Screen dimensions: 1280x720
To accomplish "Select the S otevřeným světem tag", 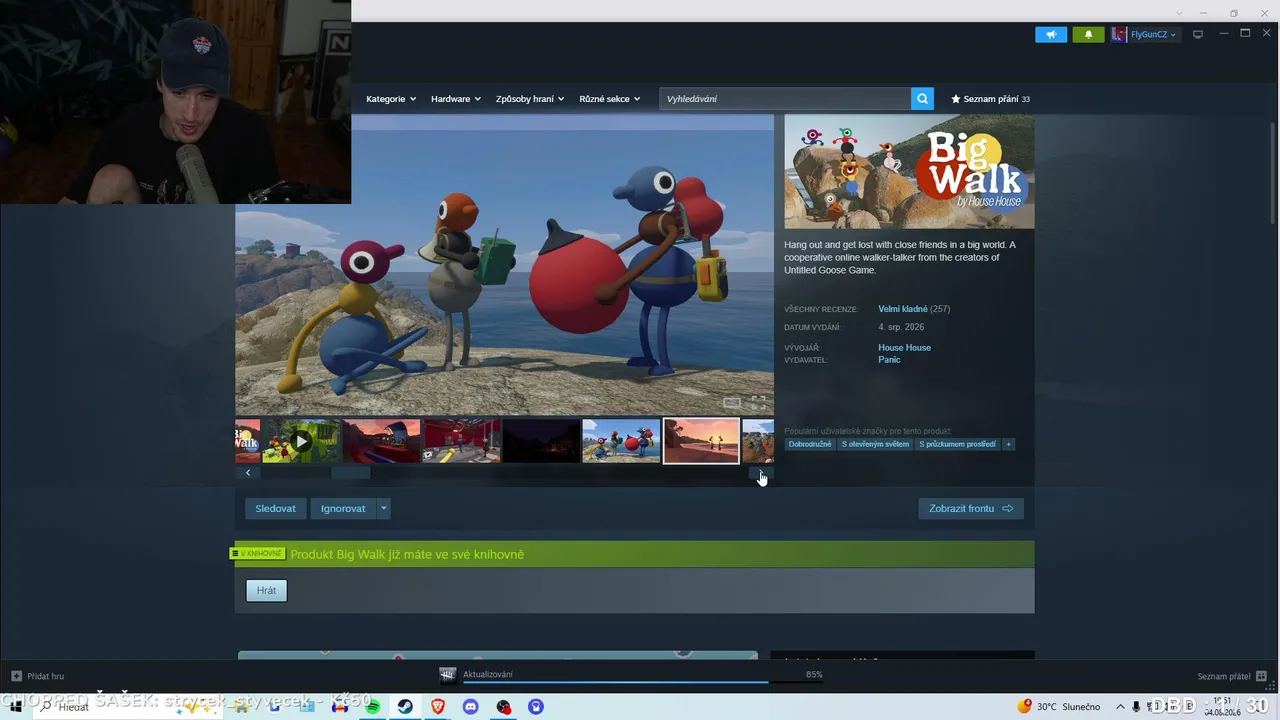I will (x=875, y=444).
